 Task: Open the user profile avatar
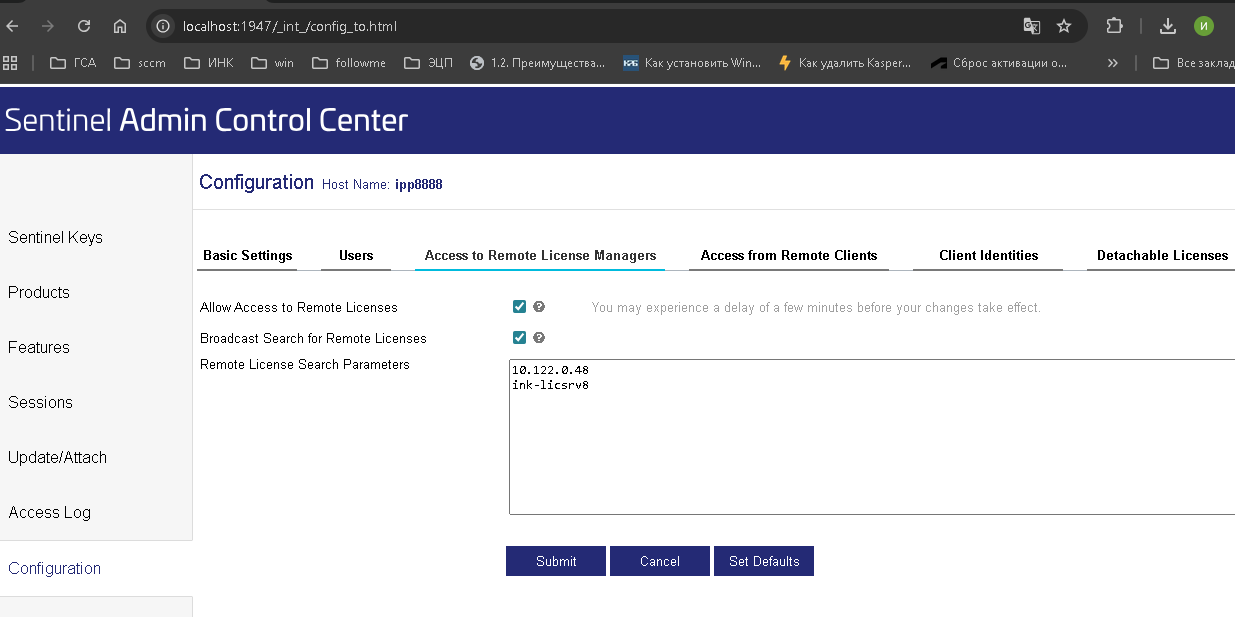coord(1204,26)
